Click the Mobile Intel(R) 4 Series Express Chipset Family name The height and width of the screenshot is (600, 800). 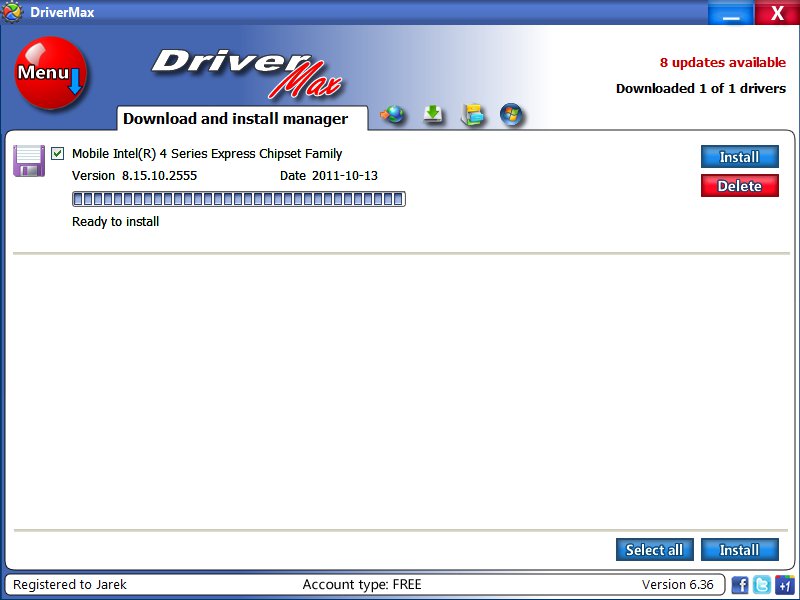click(x=207, y=154)
